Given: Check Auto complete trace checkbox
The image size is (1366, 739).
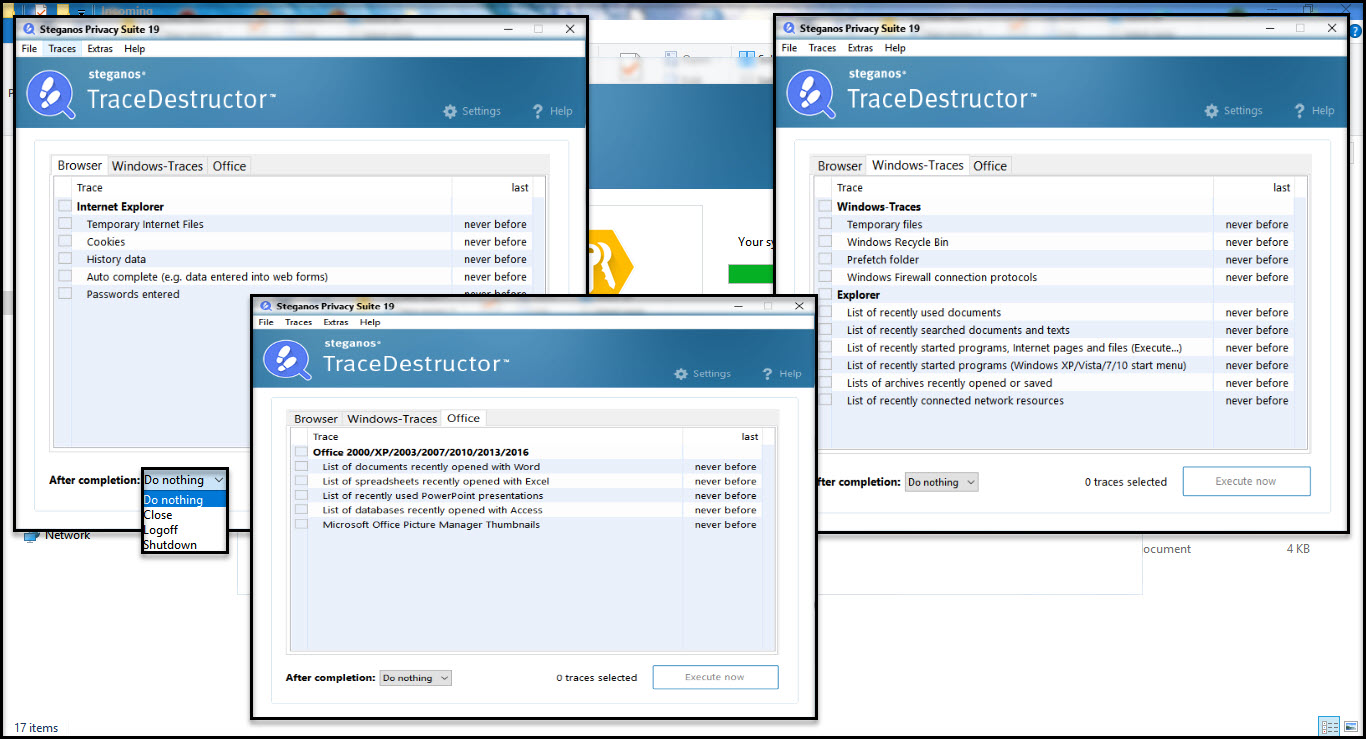Looking at the screenshot, I should [x=65, y=276].
